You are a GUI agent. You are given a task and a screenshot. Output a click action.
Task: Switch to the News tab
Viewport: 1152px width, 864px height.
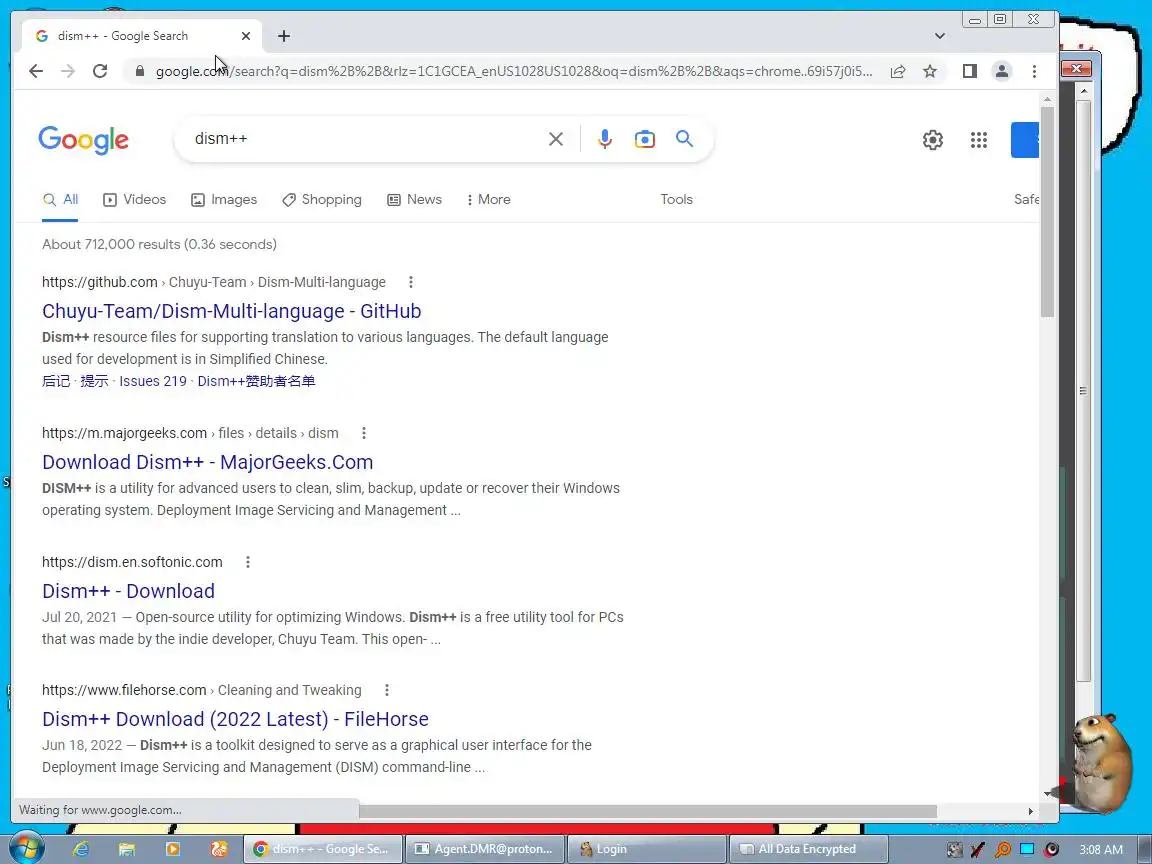tap(414, 200)
